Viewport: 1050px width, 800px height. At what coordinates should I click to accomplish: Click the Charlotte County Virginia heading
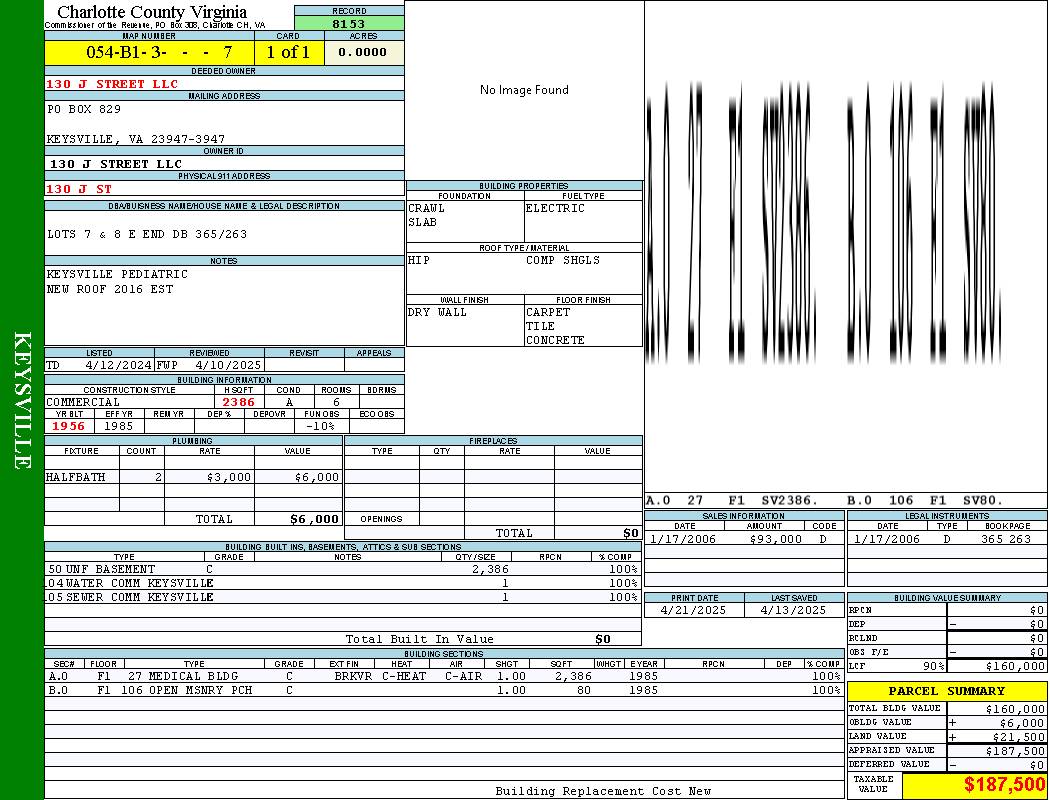[x=152, y=11]
